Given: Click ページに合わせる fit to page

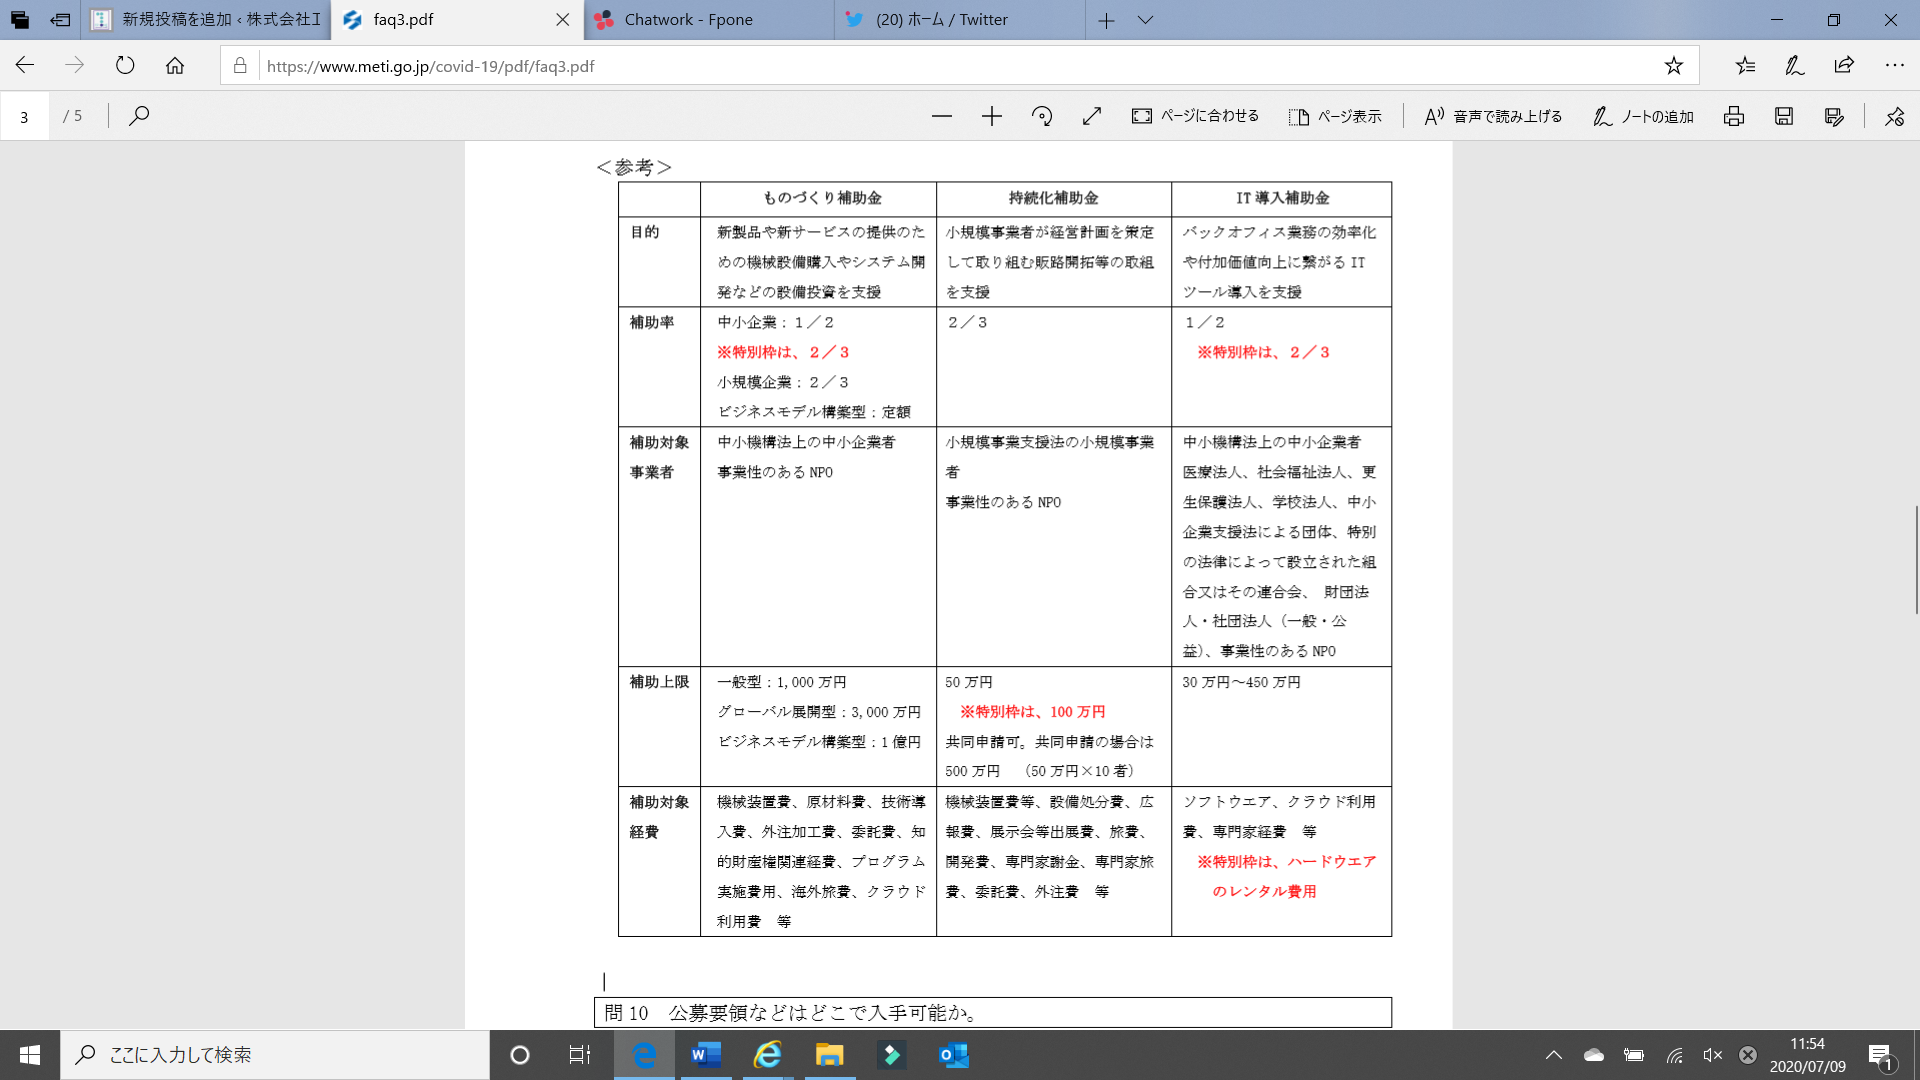Looking at the screenshot, I should coord(1195,116).
